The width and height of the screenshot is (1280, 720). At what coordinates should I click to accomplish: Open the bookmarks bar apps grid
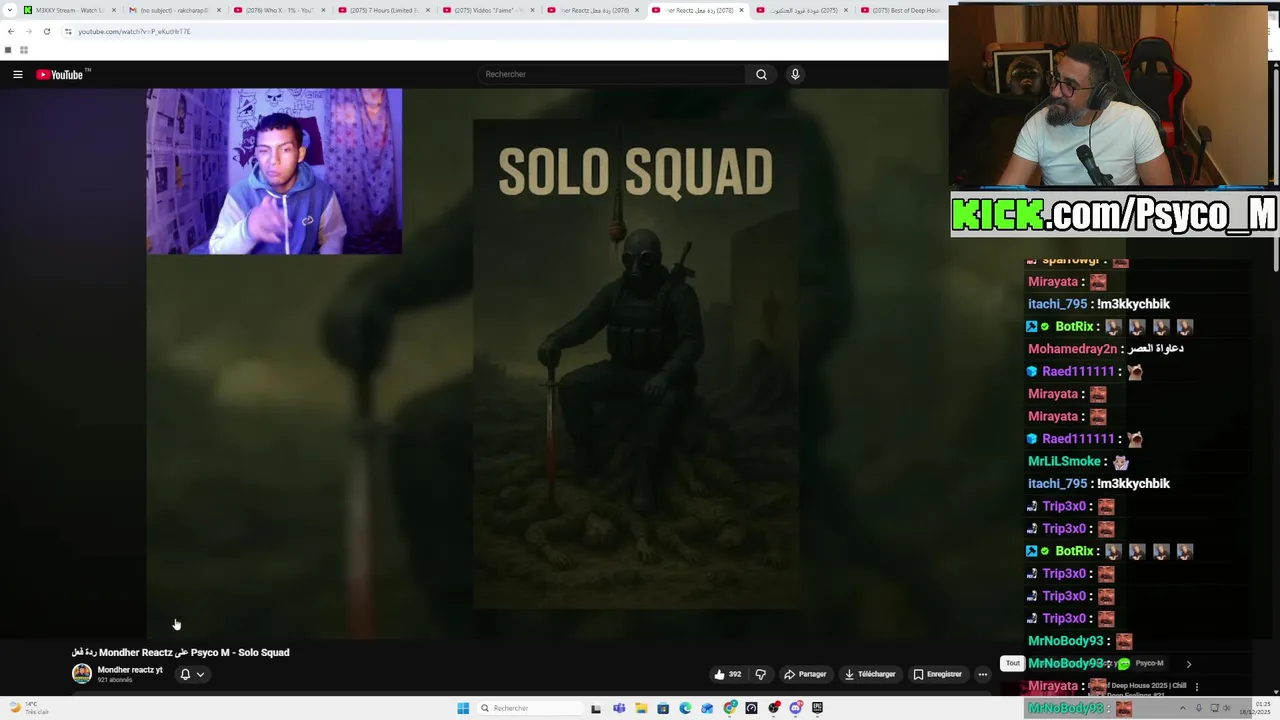pyautogui.click(x=24, y=50)
